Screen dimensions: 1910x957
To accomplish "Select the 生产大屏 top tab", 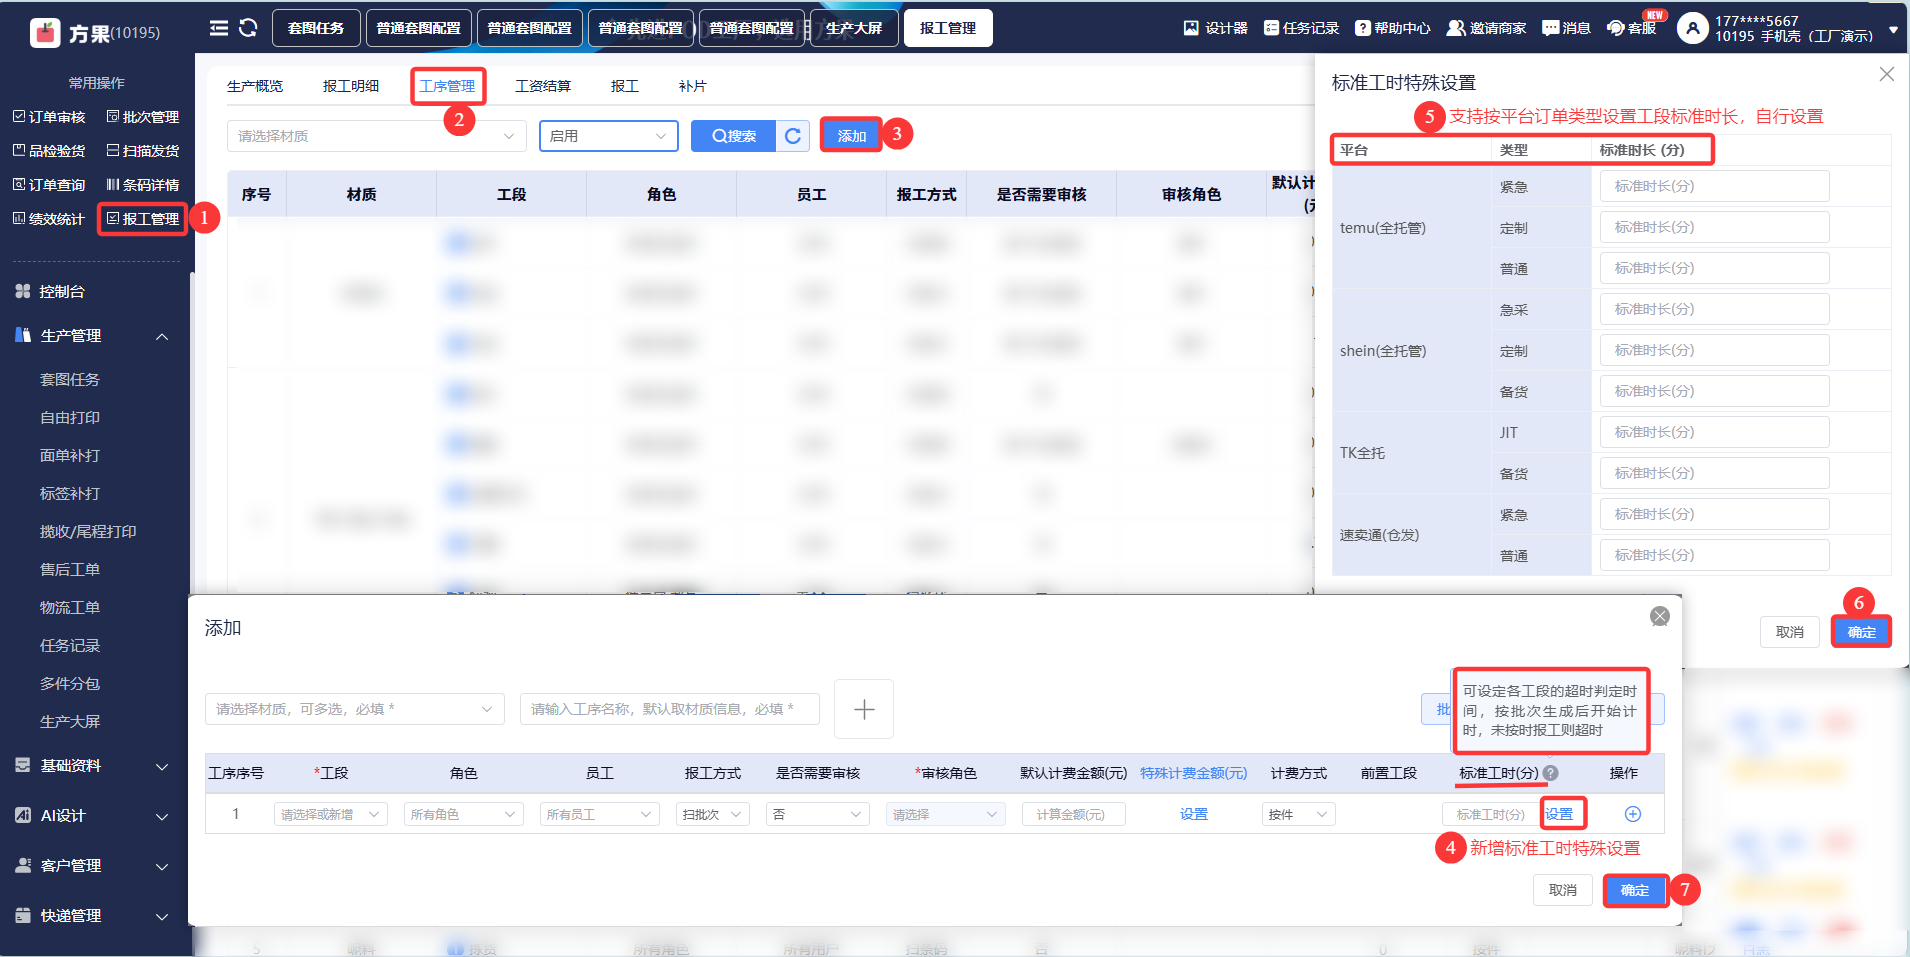I will click(854, 28).
